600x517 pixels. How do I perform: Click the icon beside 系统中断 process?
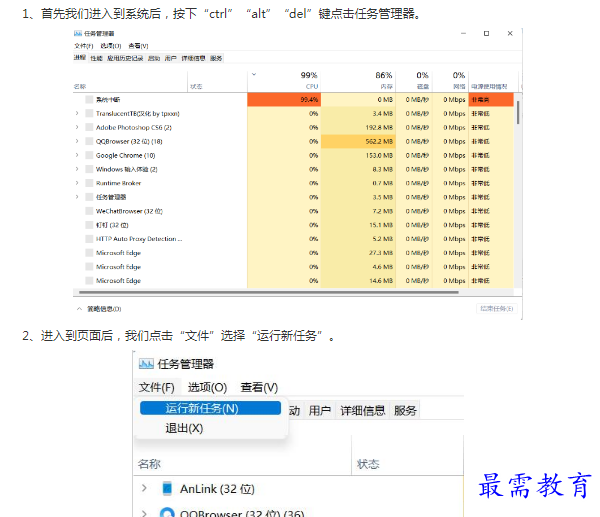pos(89,99)
